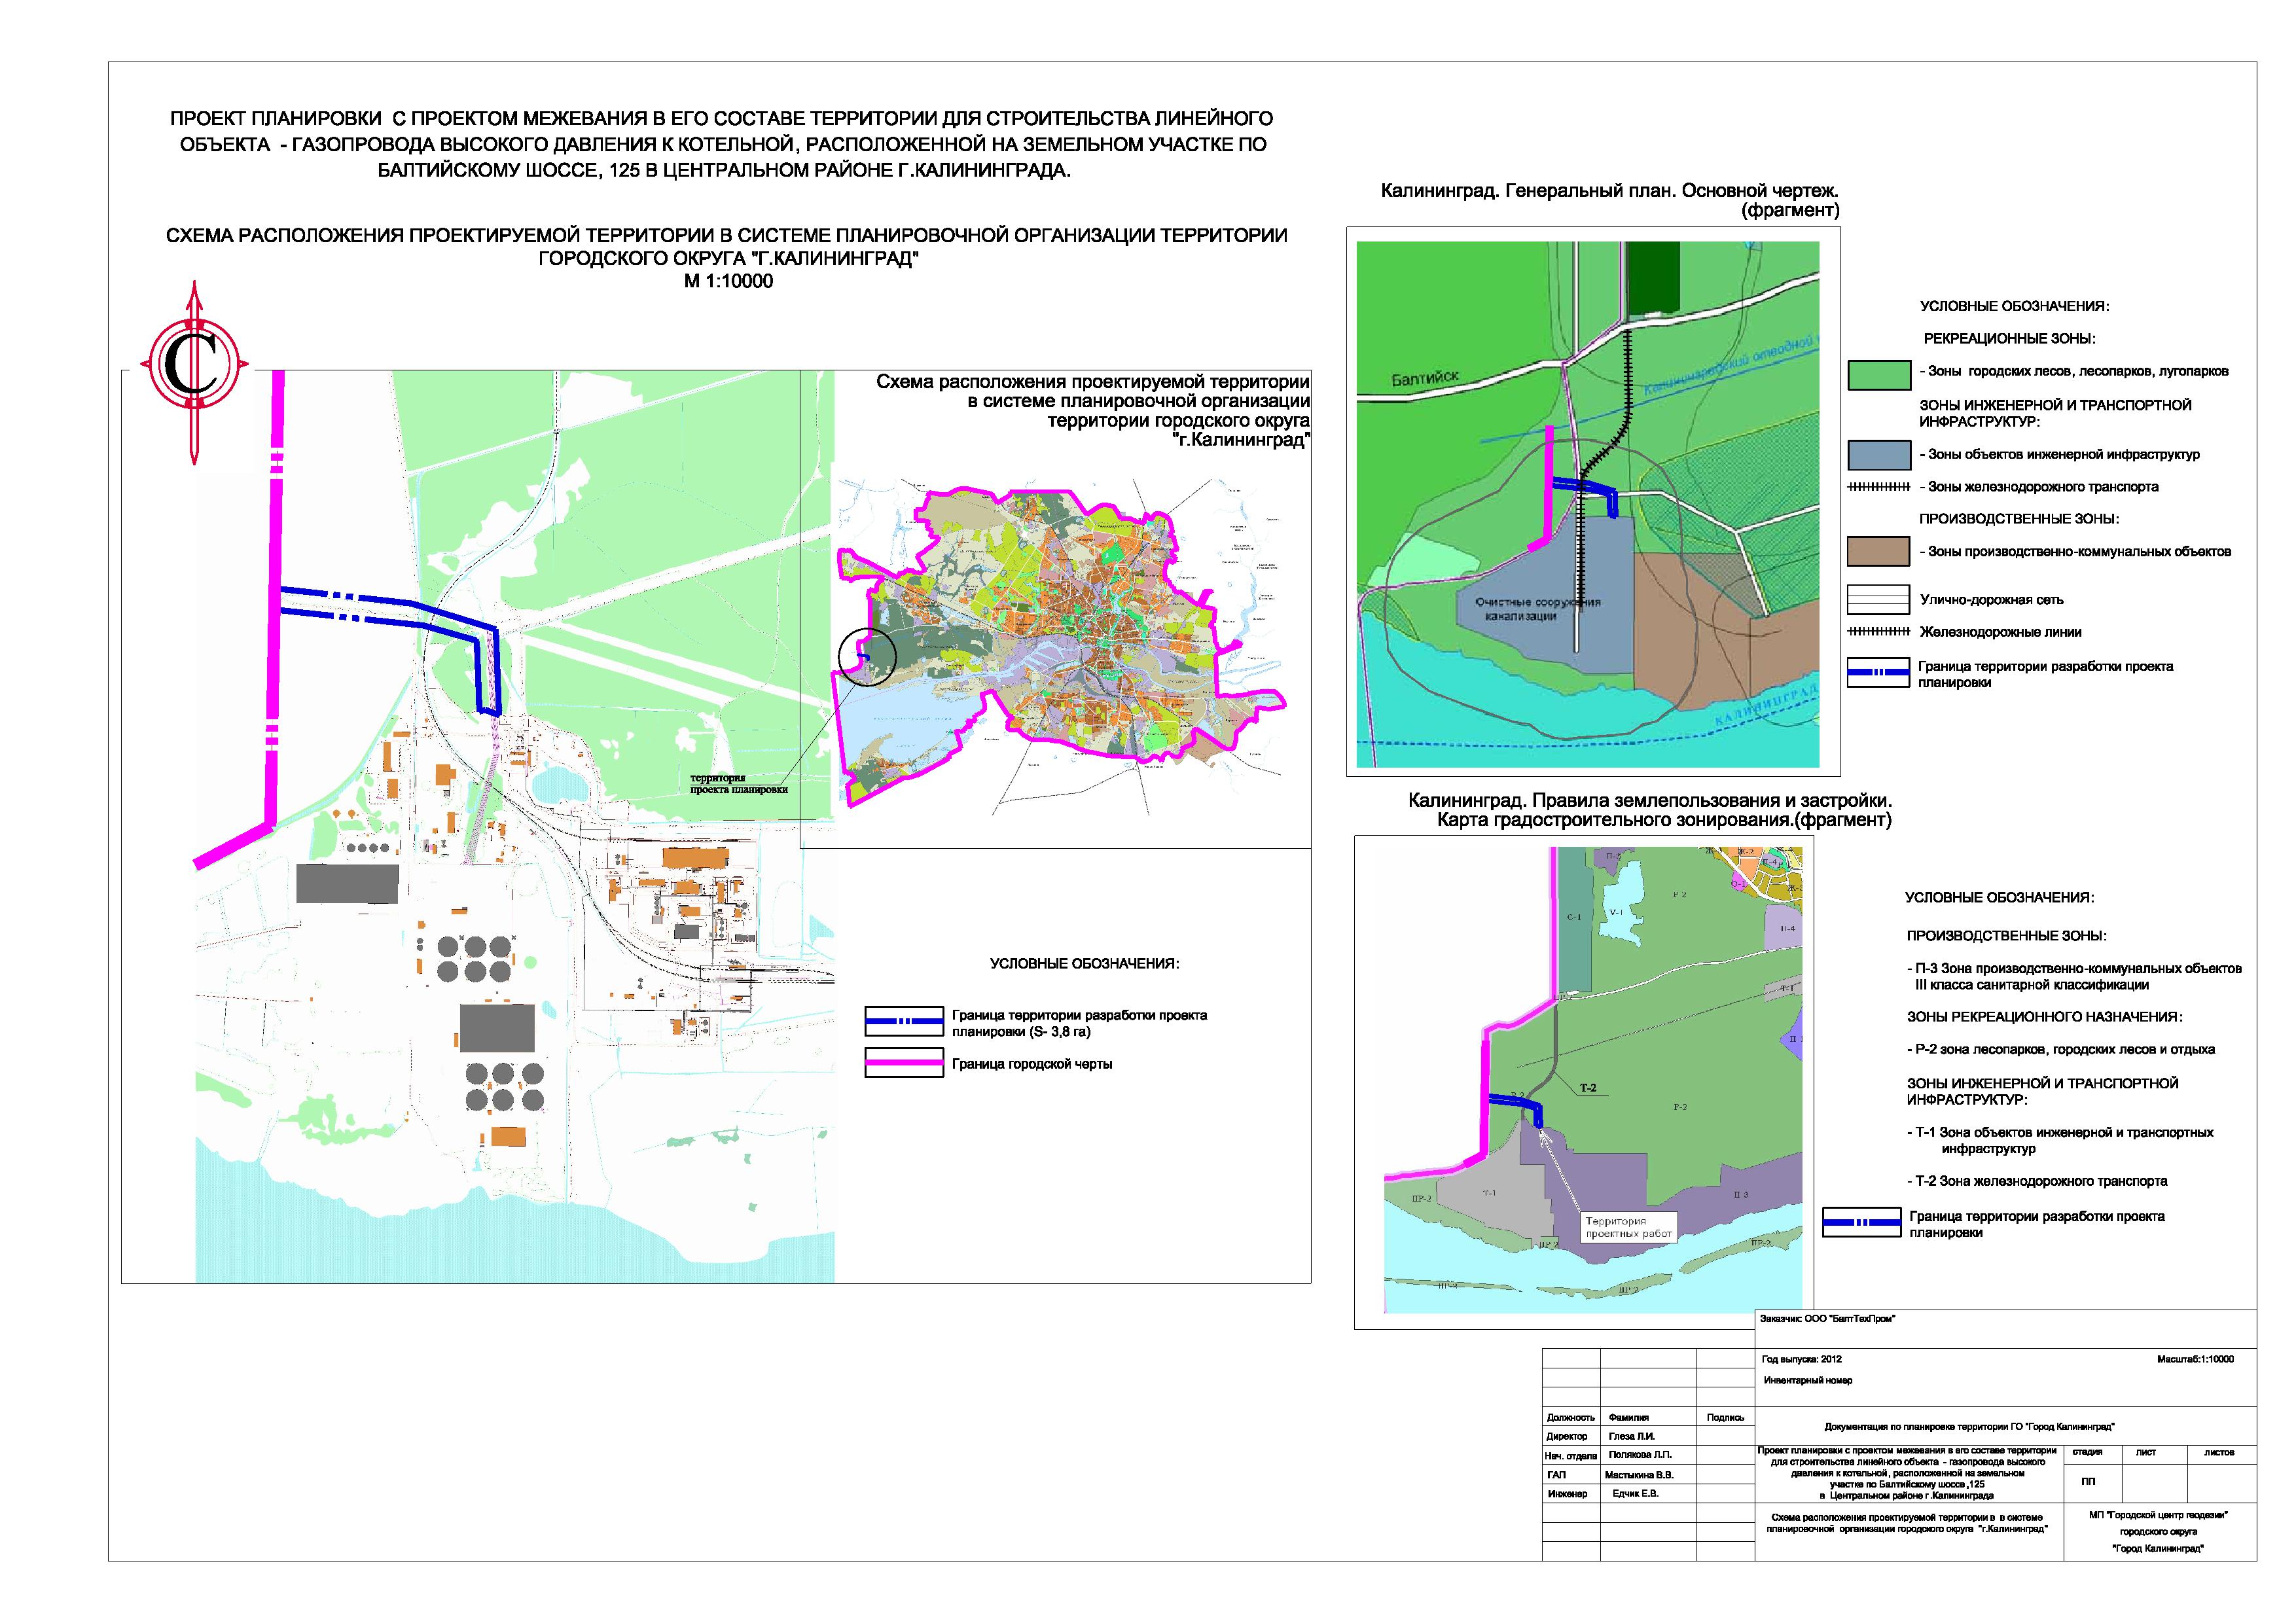Image resolution: width=2296 pixels, height=1623 pixels.
Task: Click the Очистные сооружения канализации label
Action: click(1537, 609)
